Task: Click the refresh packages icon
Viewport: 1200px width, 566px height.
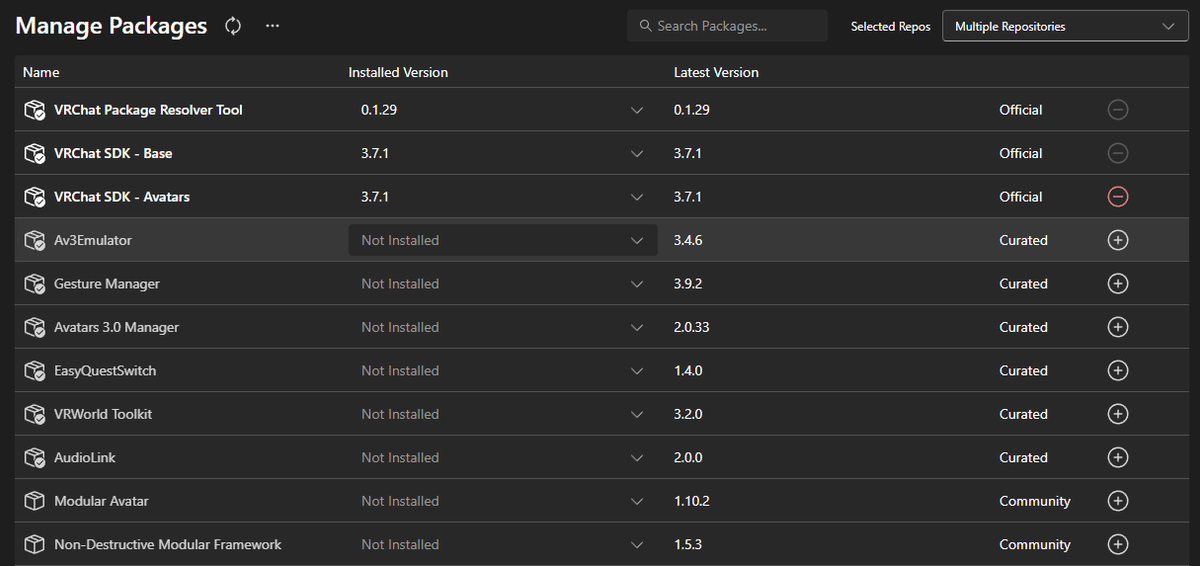Action: 233,27
